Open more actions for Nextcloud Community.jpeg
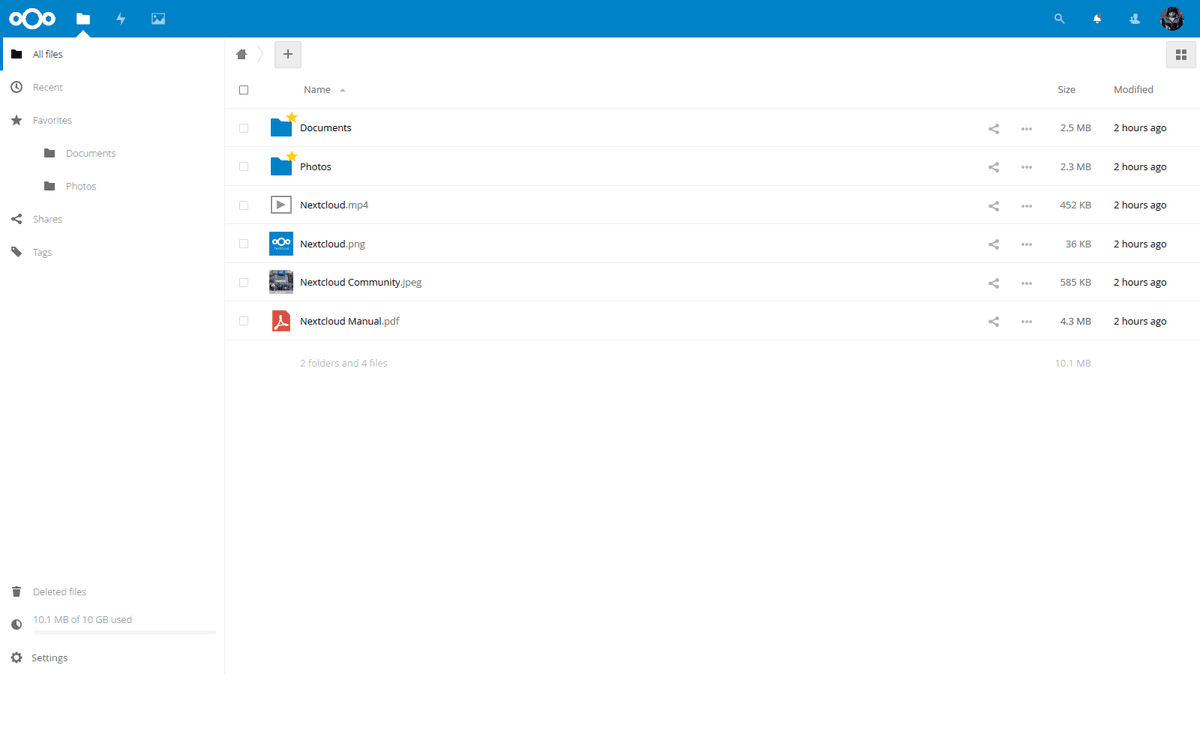Image resolution: width=1200 pixels, height=750 pixels. pos(1027,282)
